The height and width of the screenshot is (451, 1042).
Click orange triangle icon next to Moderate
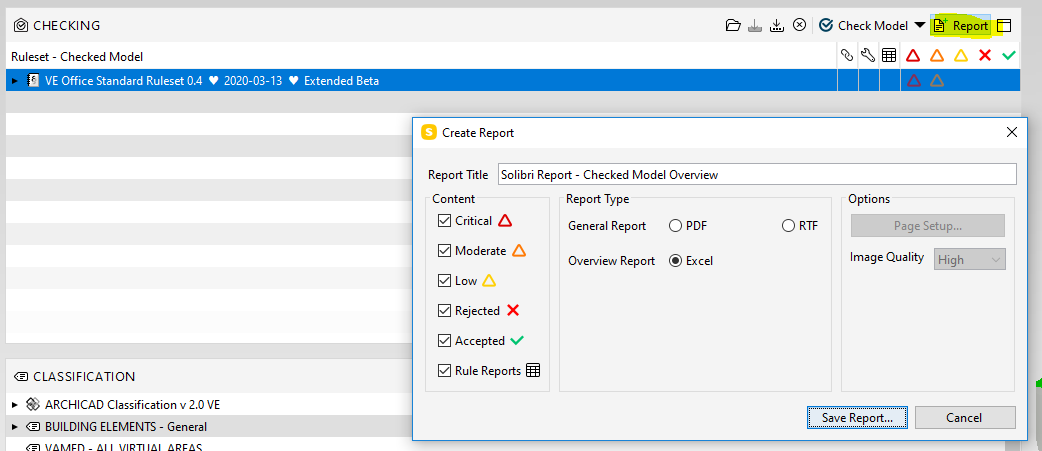pyautogui.click(x=519, y=251)
